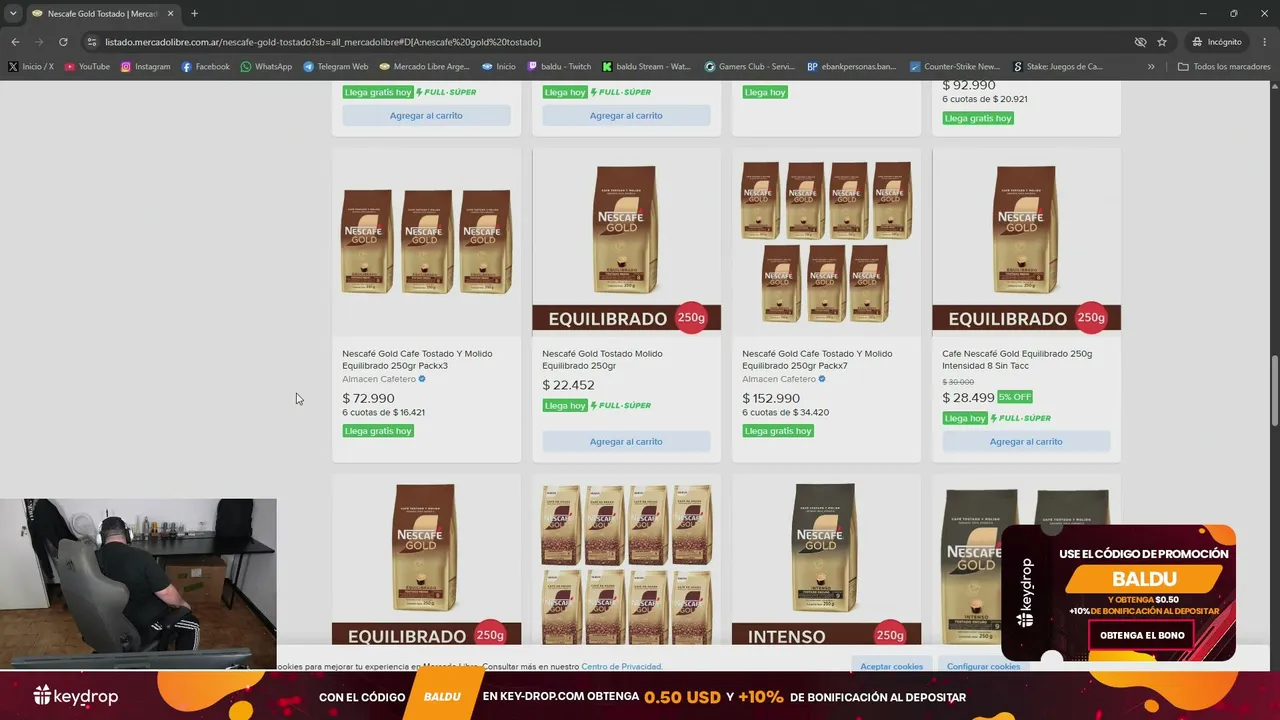
Task: Click the $92.990 price
Action: tap(969, 85)
